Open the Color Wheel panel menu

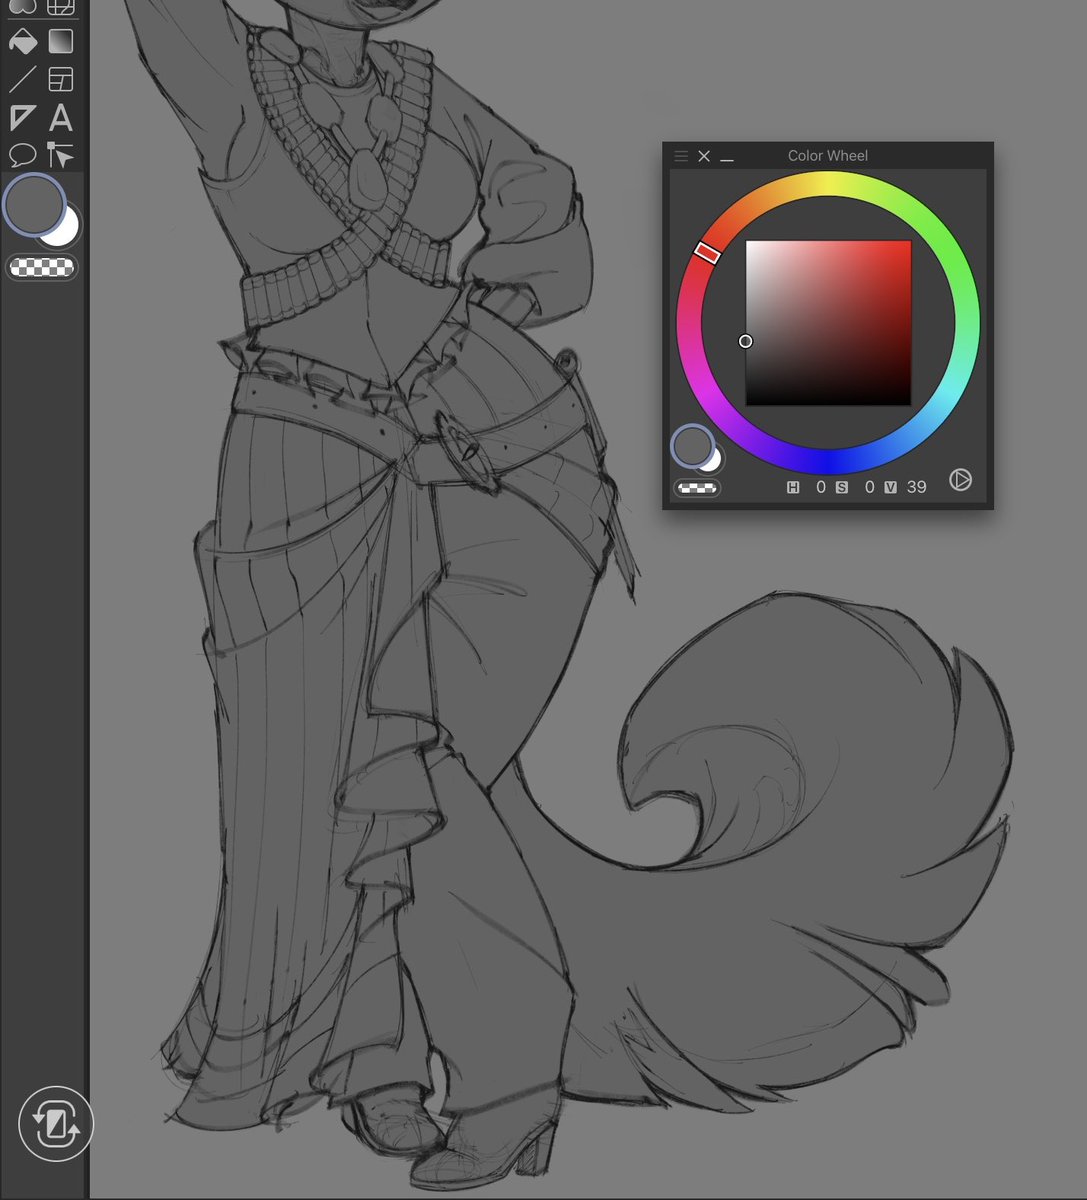(x=681, y=156)
